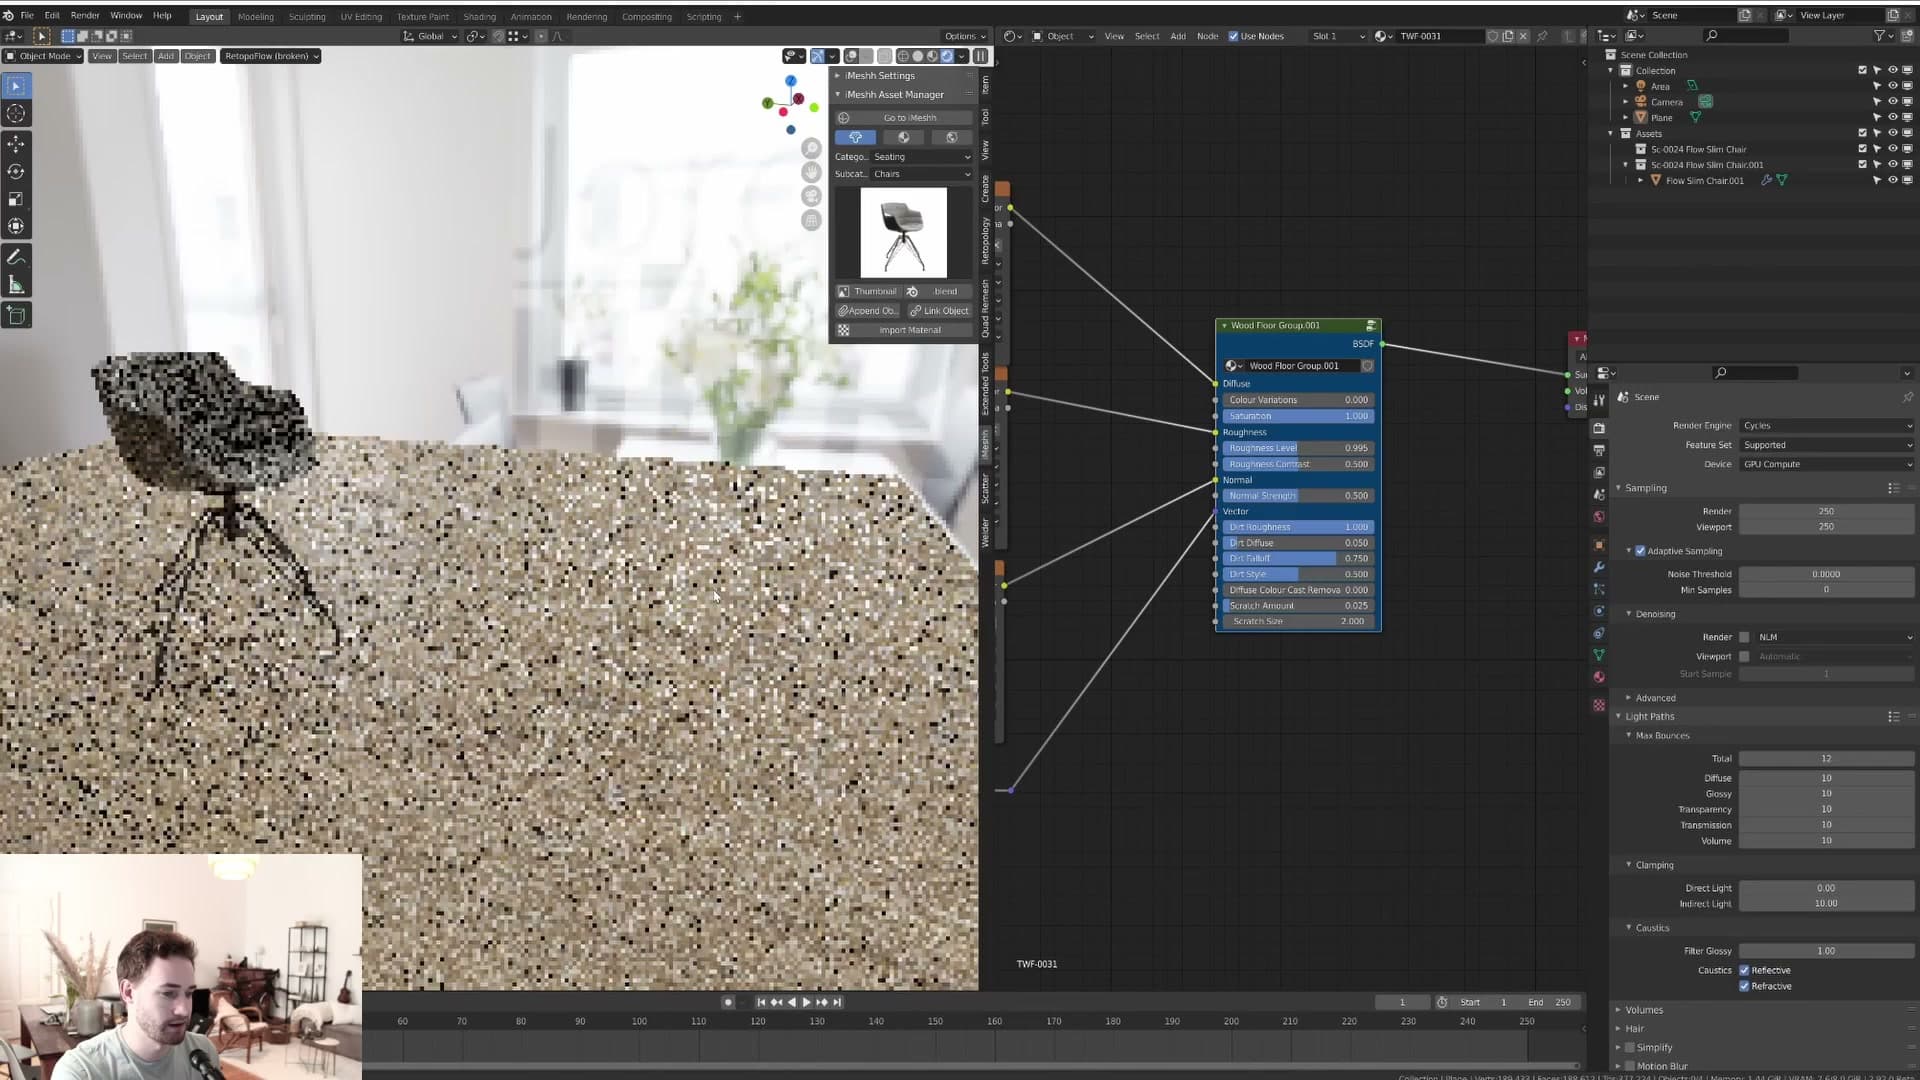Play the timeline animation
The height and width of the screenshot is (1080, 1920).
coord(806,1002)
